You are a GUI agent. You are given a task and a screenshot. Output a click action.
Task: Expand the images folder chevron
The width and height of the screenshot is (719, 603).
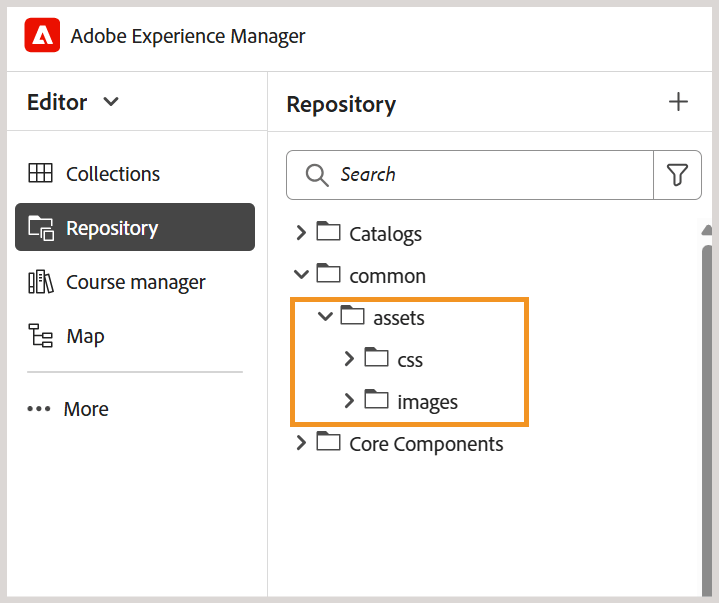[349, 401]
